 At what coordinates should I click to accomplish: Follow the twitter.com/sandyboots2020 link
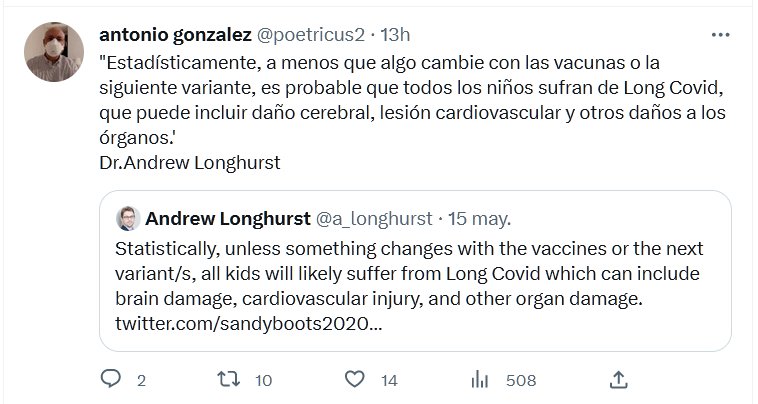click(x=248, y=324)
